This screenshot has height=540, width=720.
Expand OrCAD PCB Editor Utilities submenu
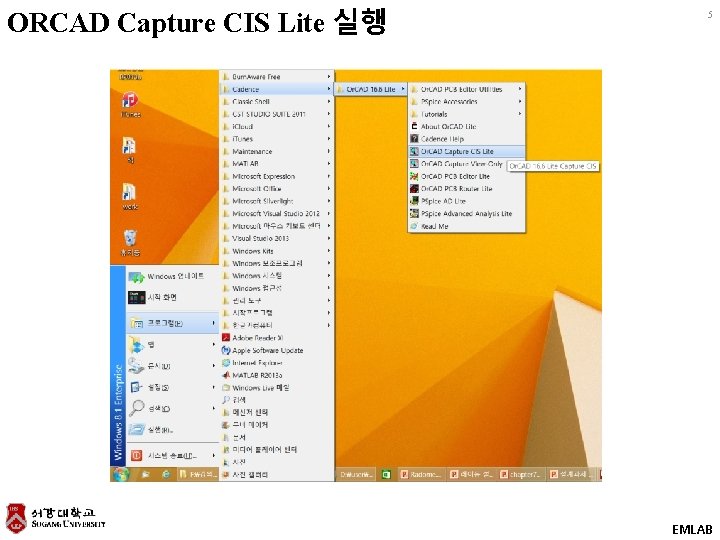coord(467,89)
